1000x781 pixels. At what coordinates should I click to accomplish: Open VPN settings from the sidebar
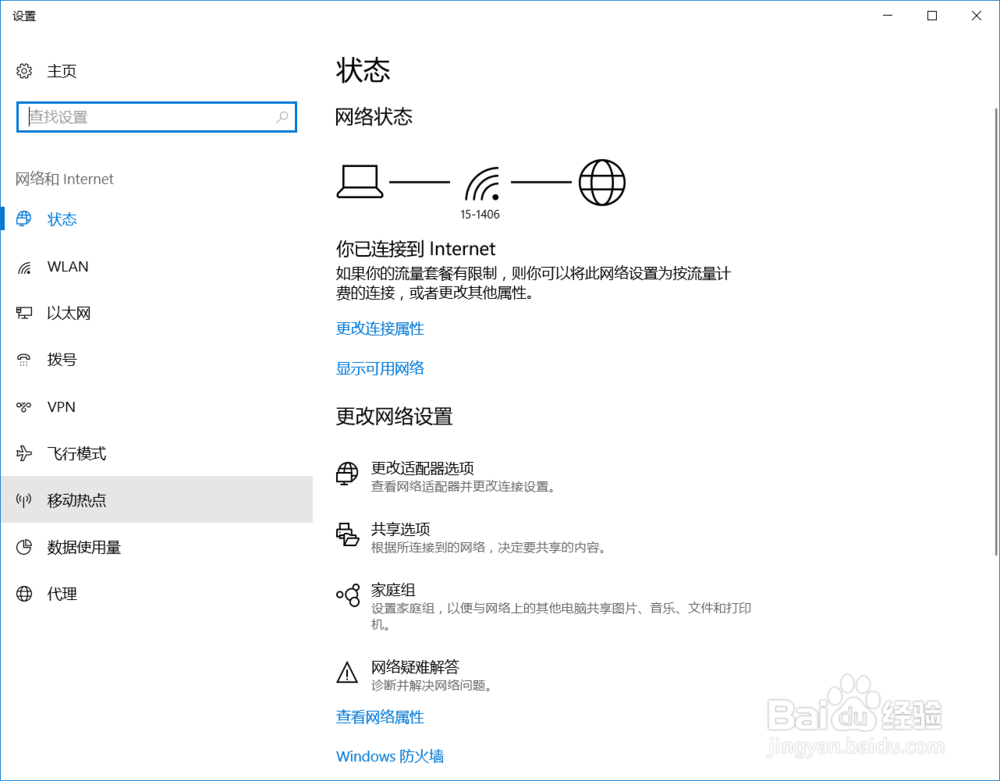(60, 406)
